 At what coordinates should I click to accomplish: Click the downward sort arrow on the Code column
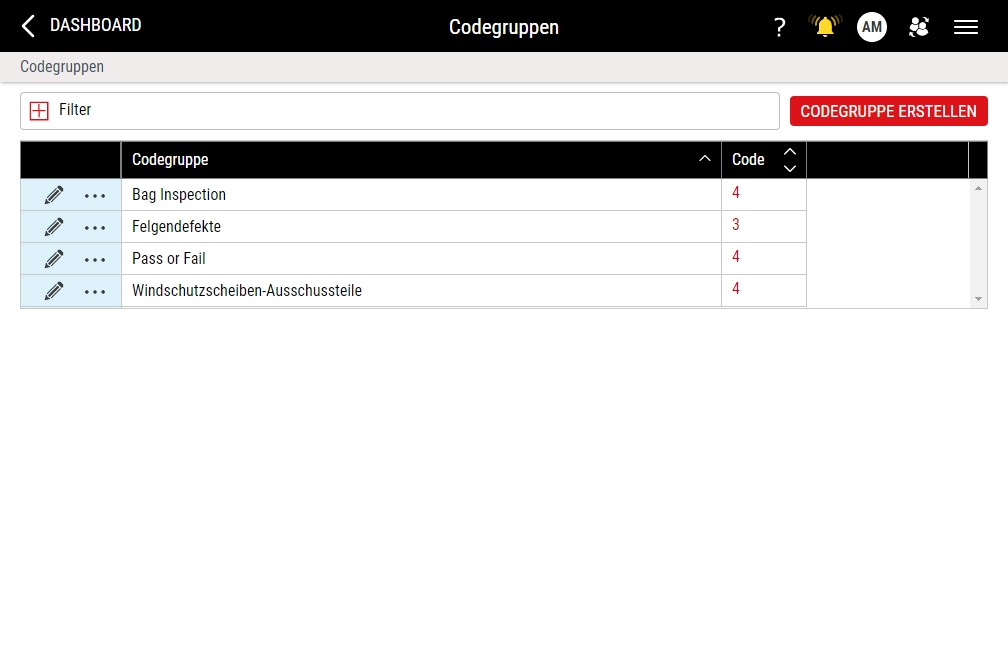(x=790, y=169)
